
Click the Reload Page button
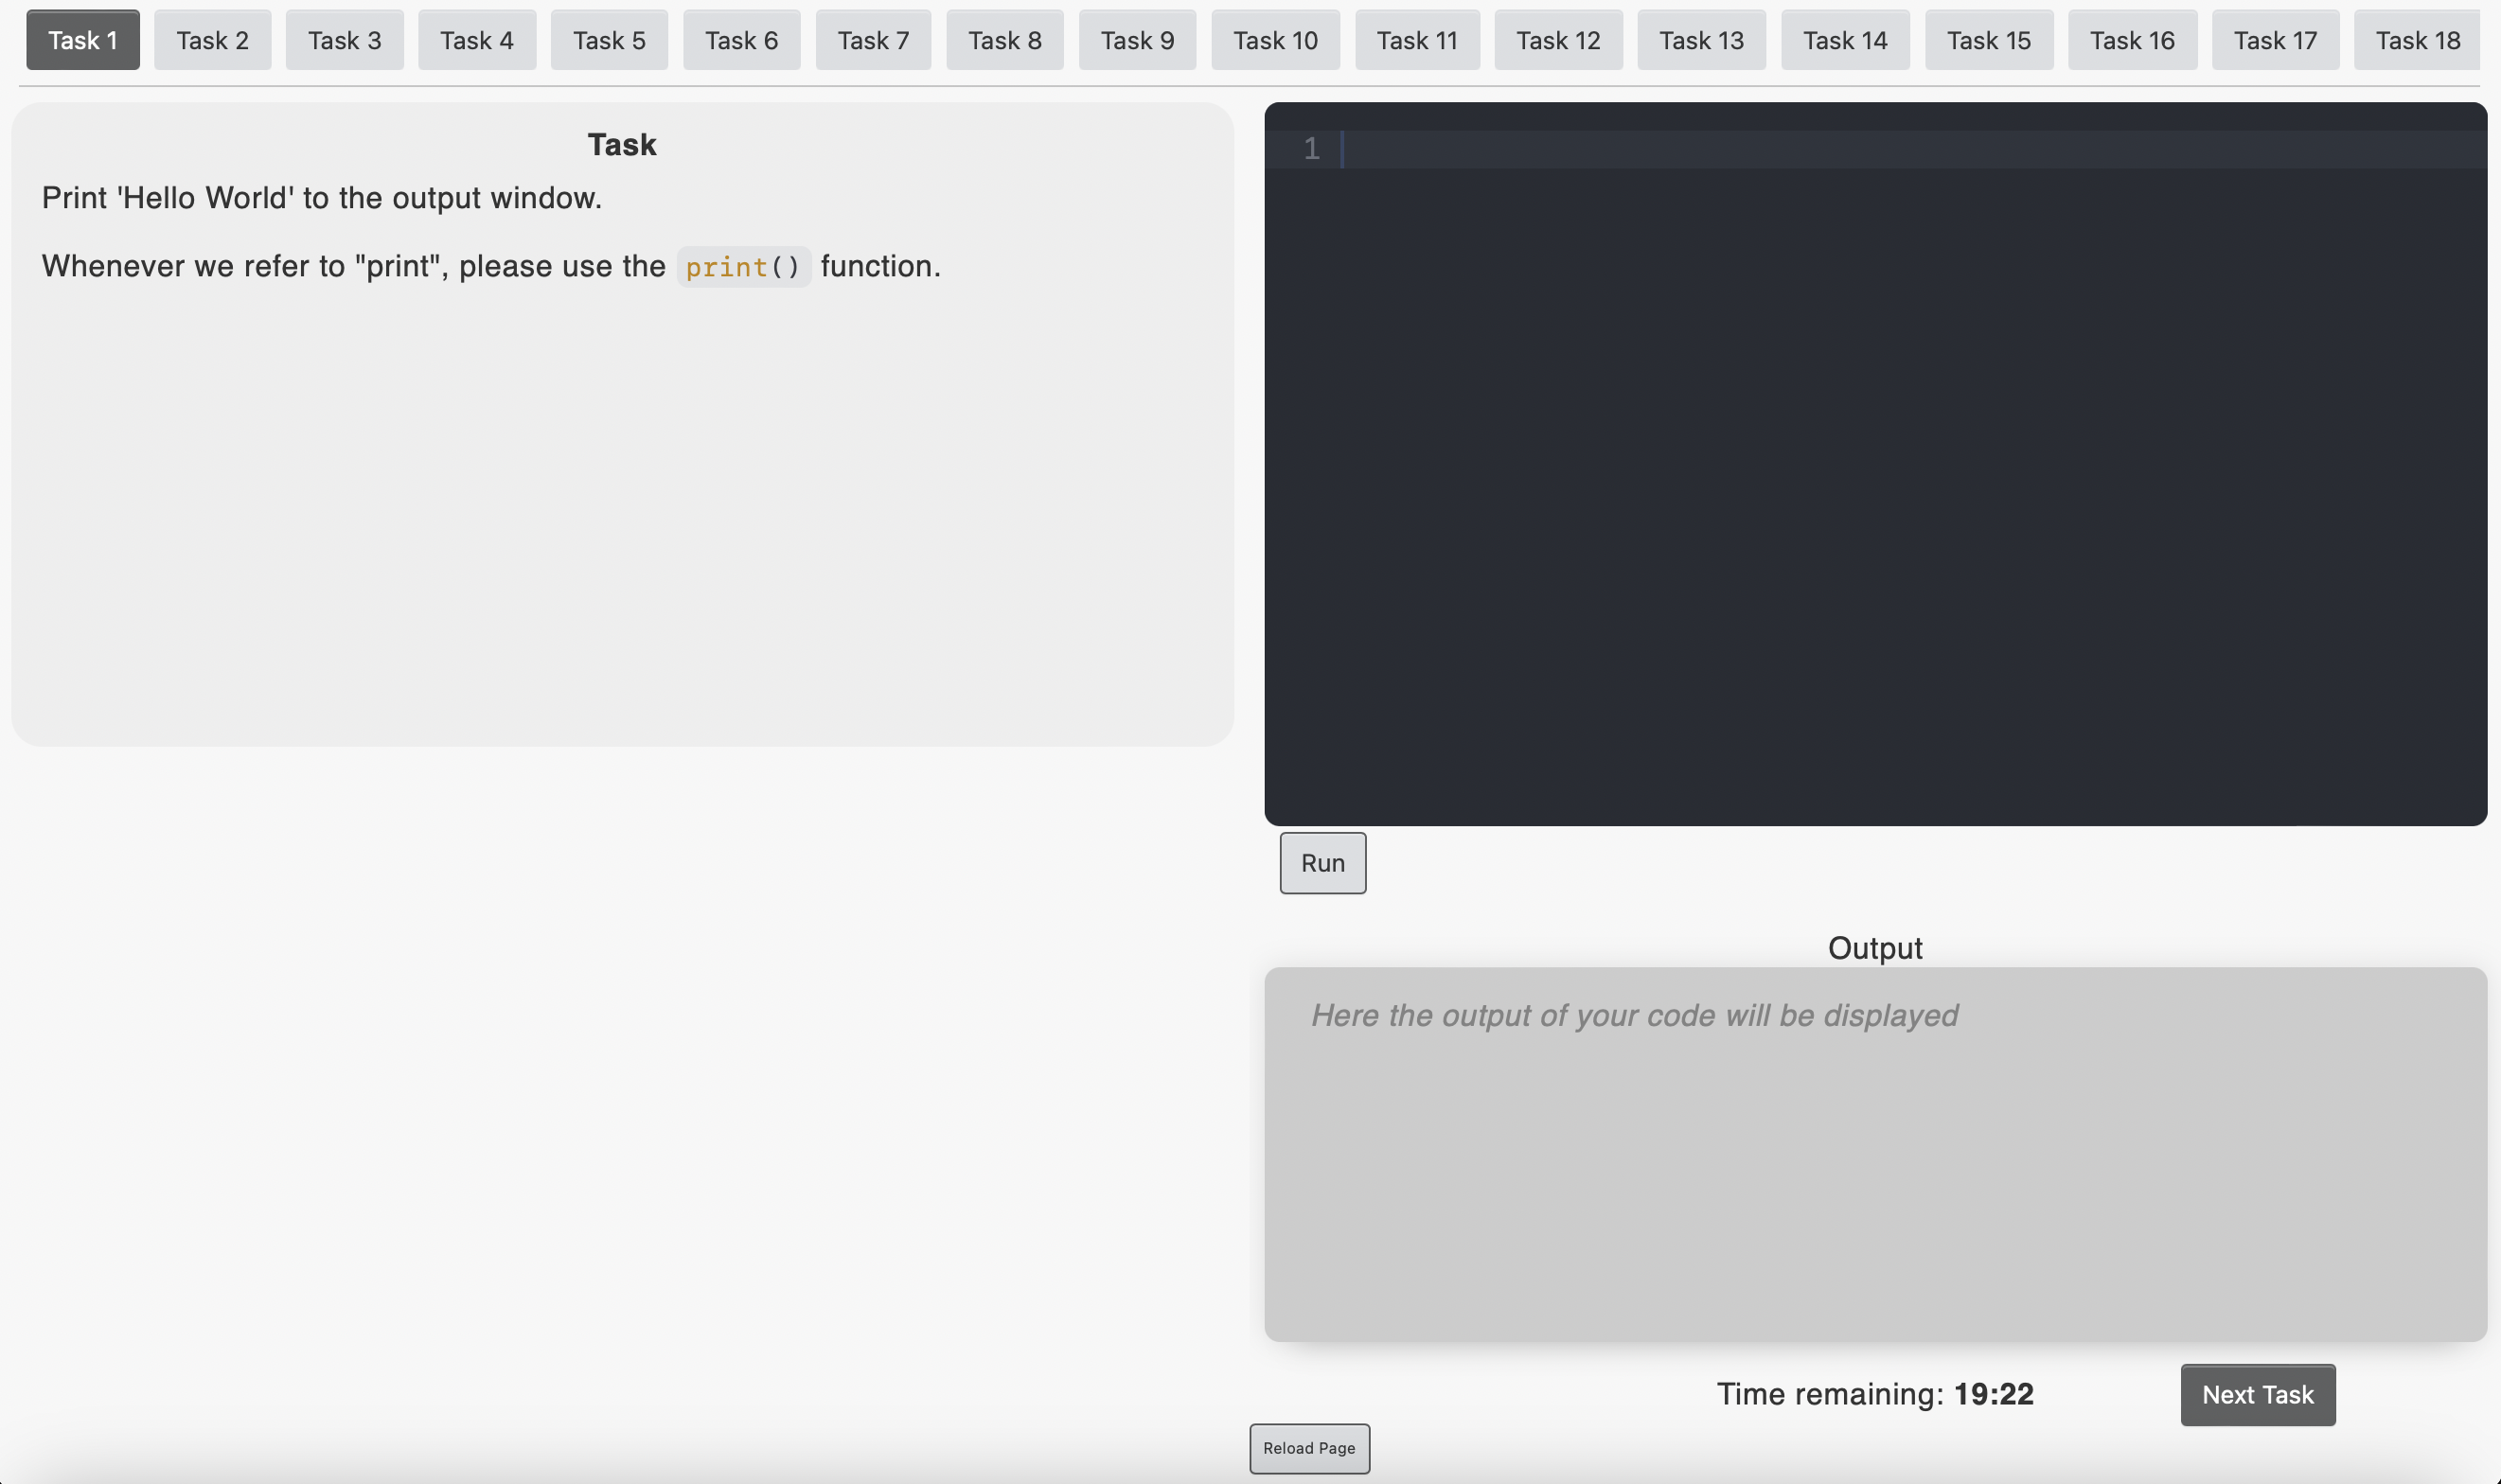coord(1308,1448)
